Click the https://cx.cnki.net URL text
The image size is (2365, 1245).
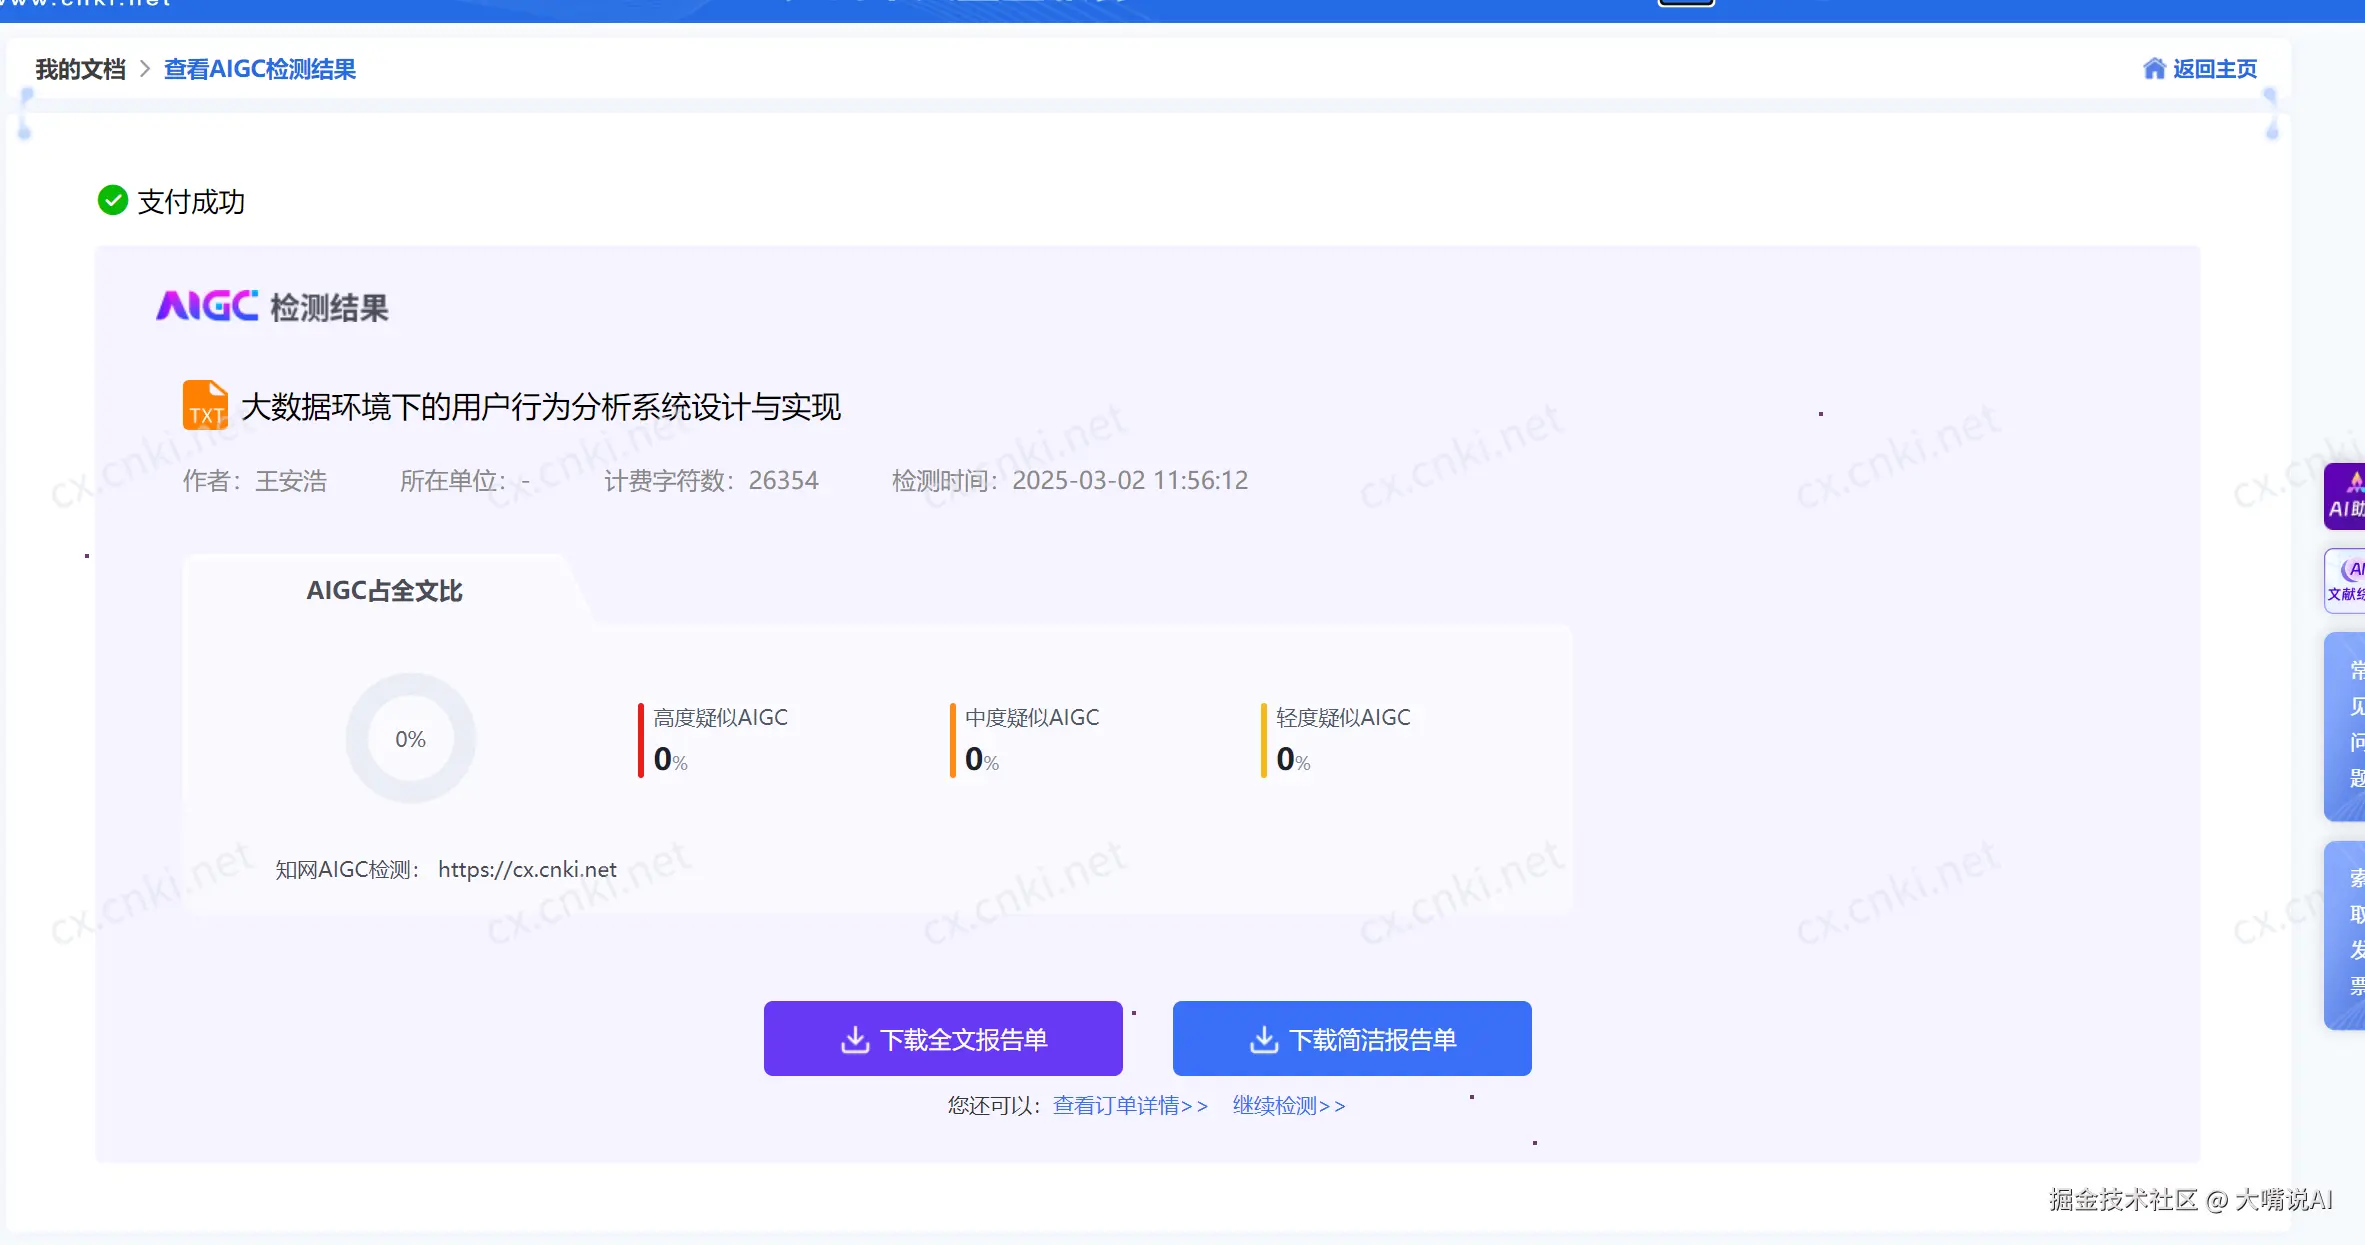tap(527, 870)
